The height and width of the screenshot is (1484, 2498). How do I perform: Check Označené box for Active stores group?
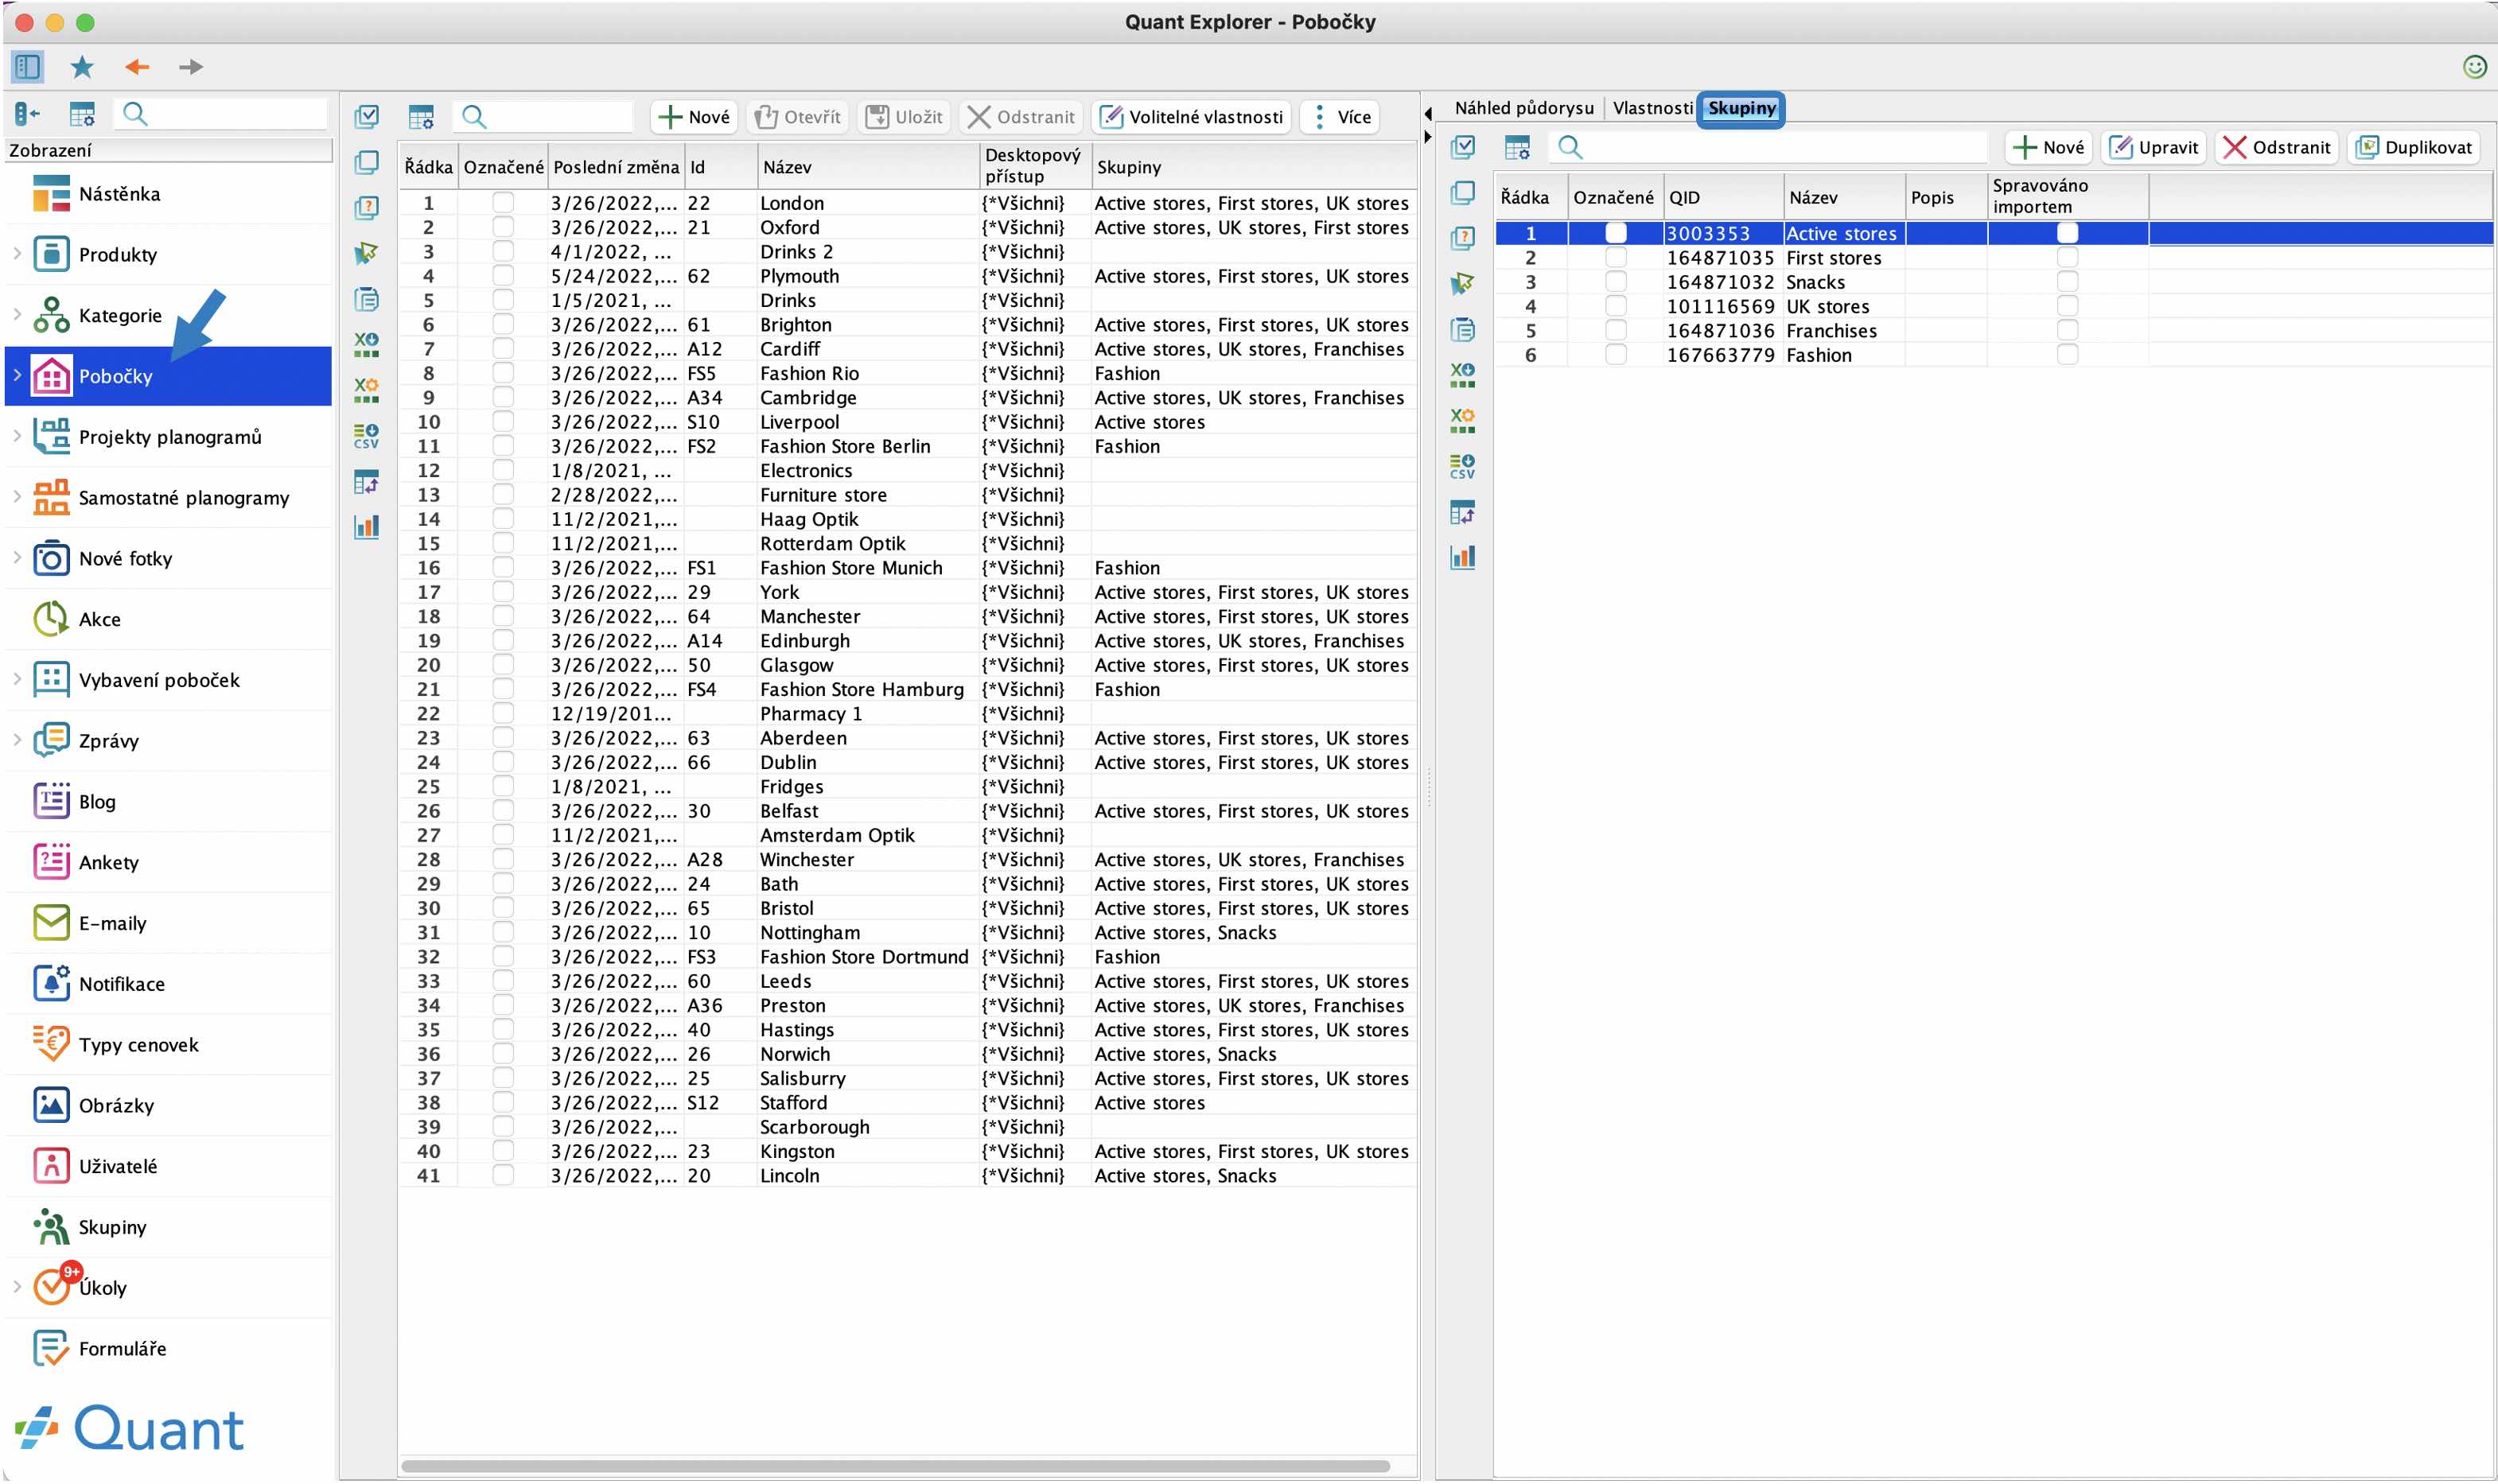pos(1615,233)
